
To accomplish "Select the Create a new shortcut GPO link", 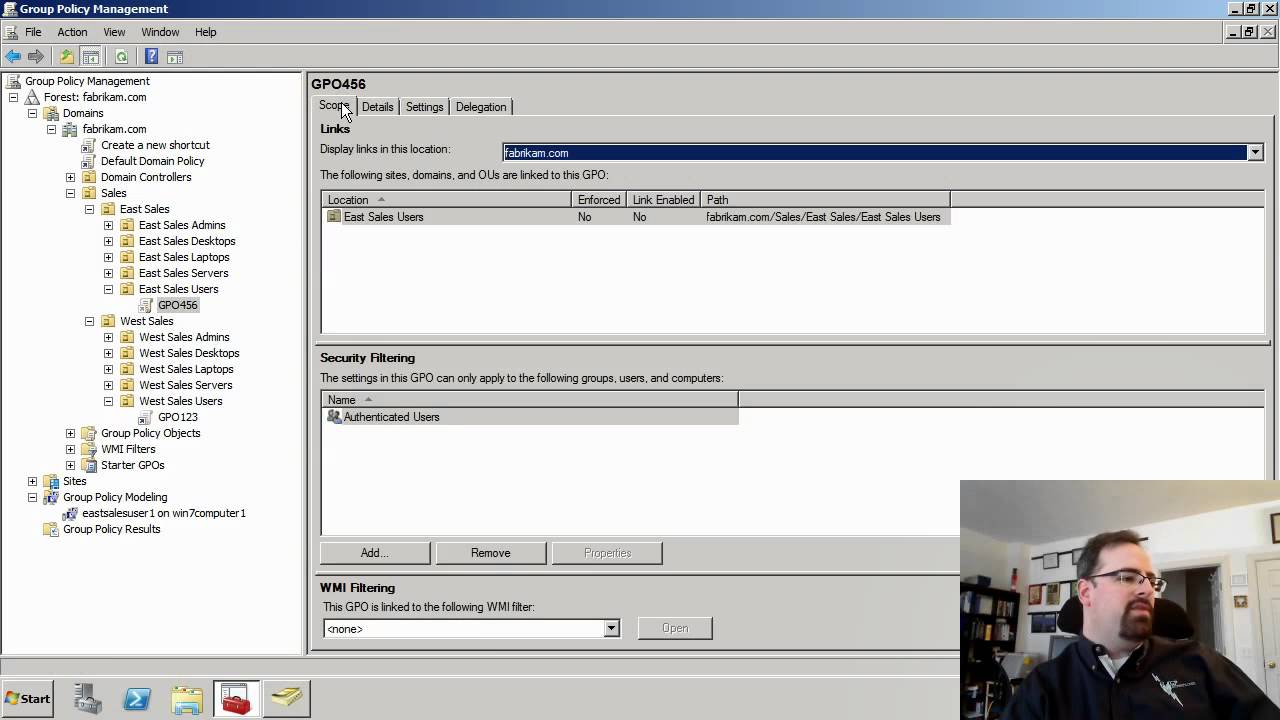I will [x=155, y=145].
